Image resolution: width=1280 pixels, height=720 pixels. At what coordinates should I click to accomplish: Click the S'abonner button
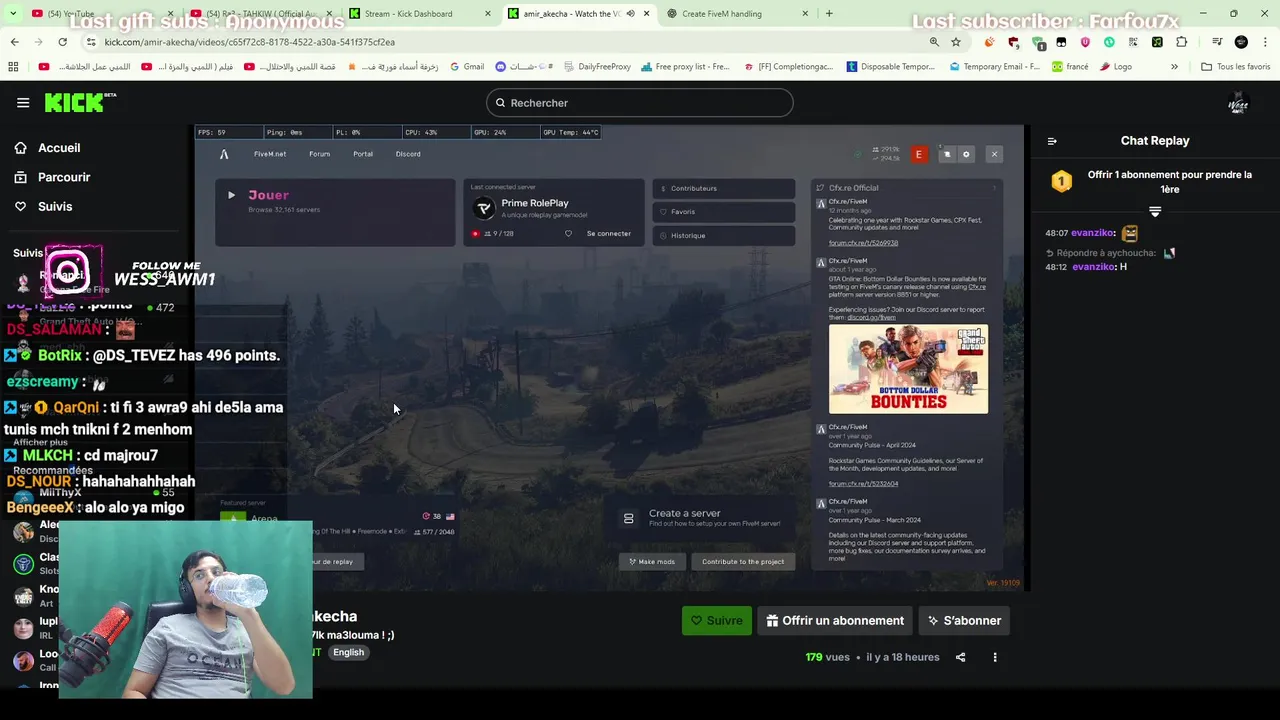[x=964, y=620]
